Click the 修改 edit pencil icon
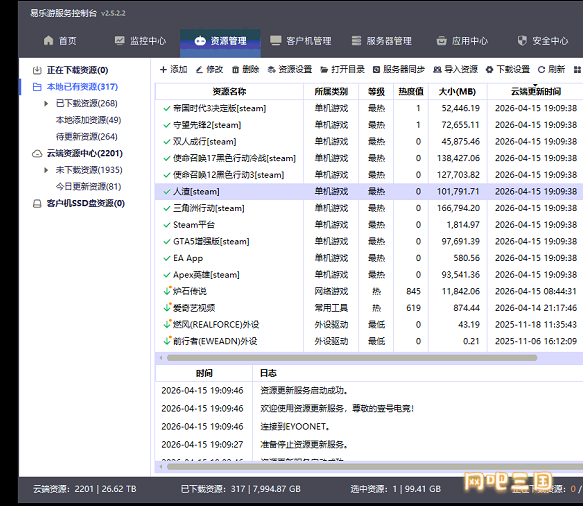The width and height of the screenshot is (583, 506). (x=199, y=70)
